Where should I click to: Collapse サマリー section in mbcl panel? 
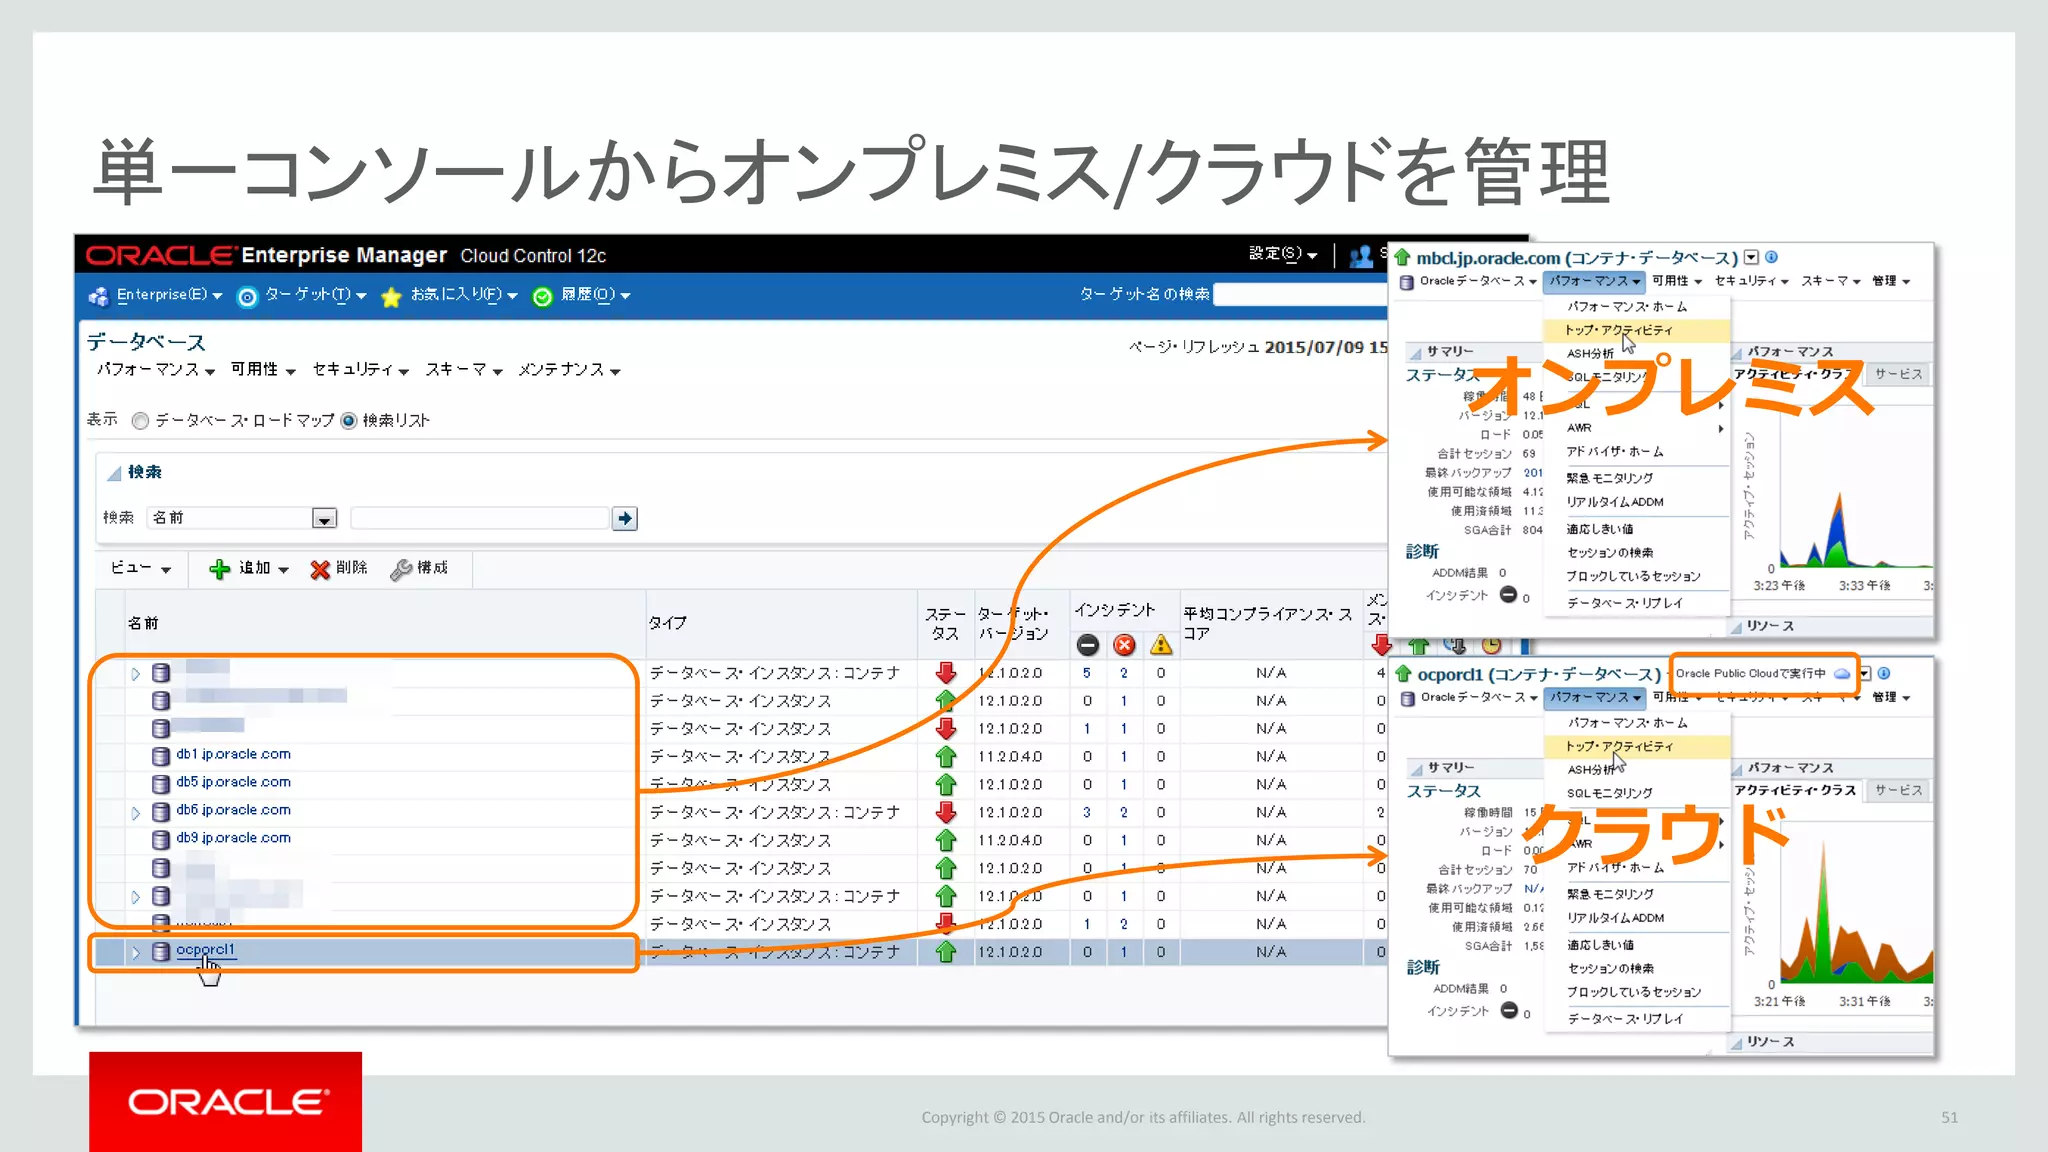pyautogui.click(x=1416, y=352)
